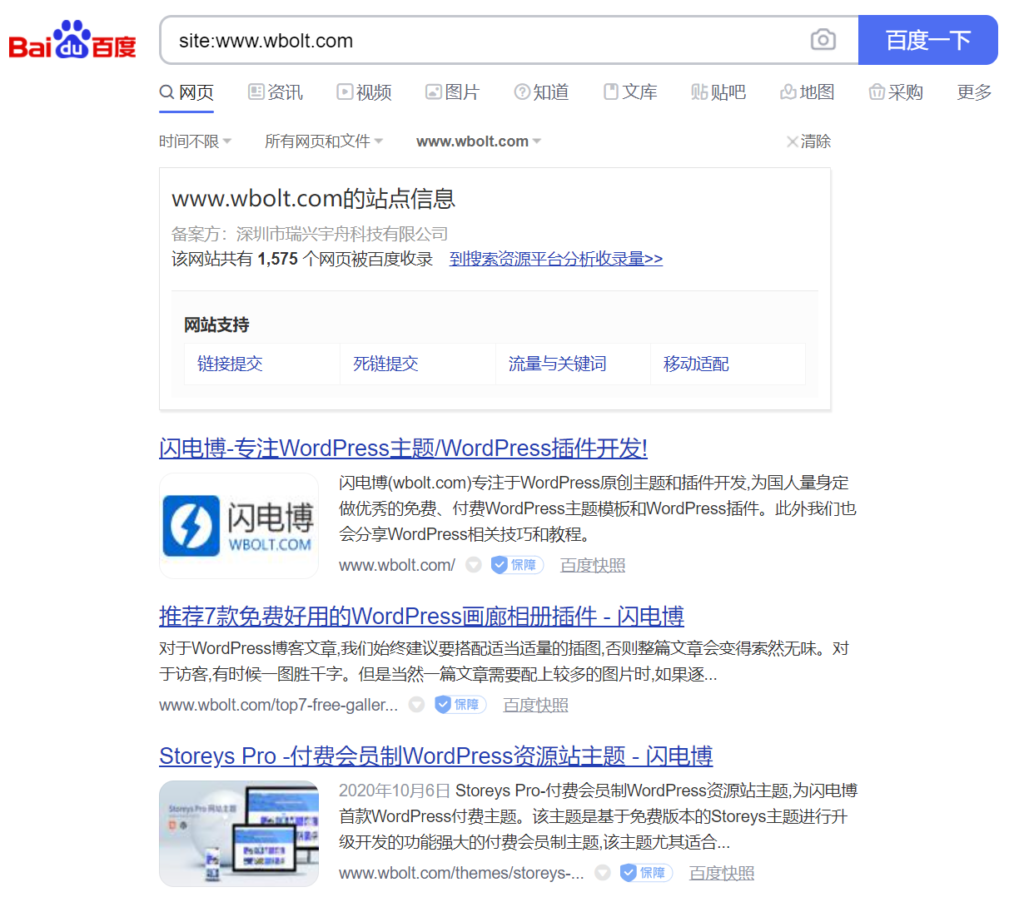1024x907 pixels.
Task: Open the 更多 menu
Action: [974, 92]
